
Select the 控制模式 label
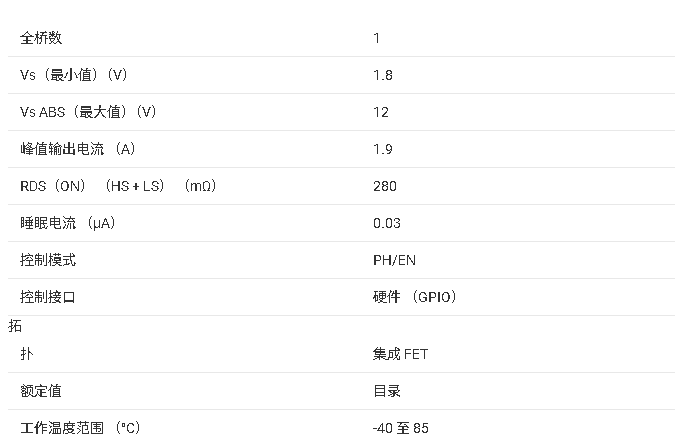click(48, 260)
